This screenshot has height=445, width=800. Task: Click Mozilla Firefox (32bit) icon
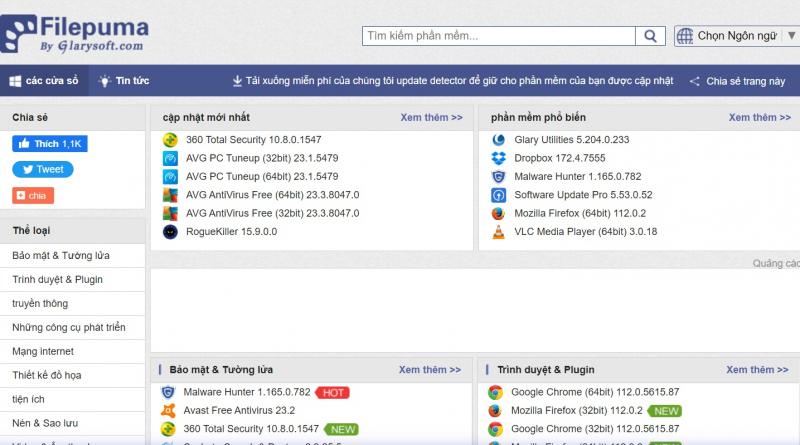495,410
